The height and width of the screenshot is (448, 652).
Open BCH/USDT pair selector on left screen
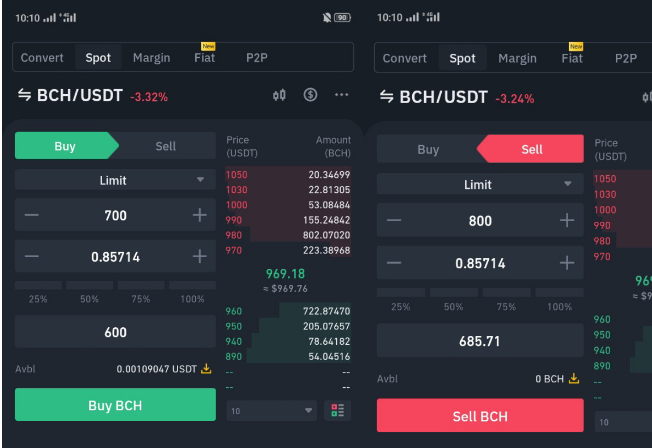(x=79, y=95)
